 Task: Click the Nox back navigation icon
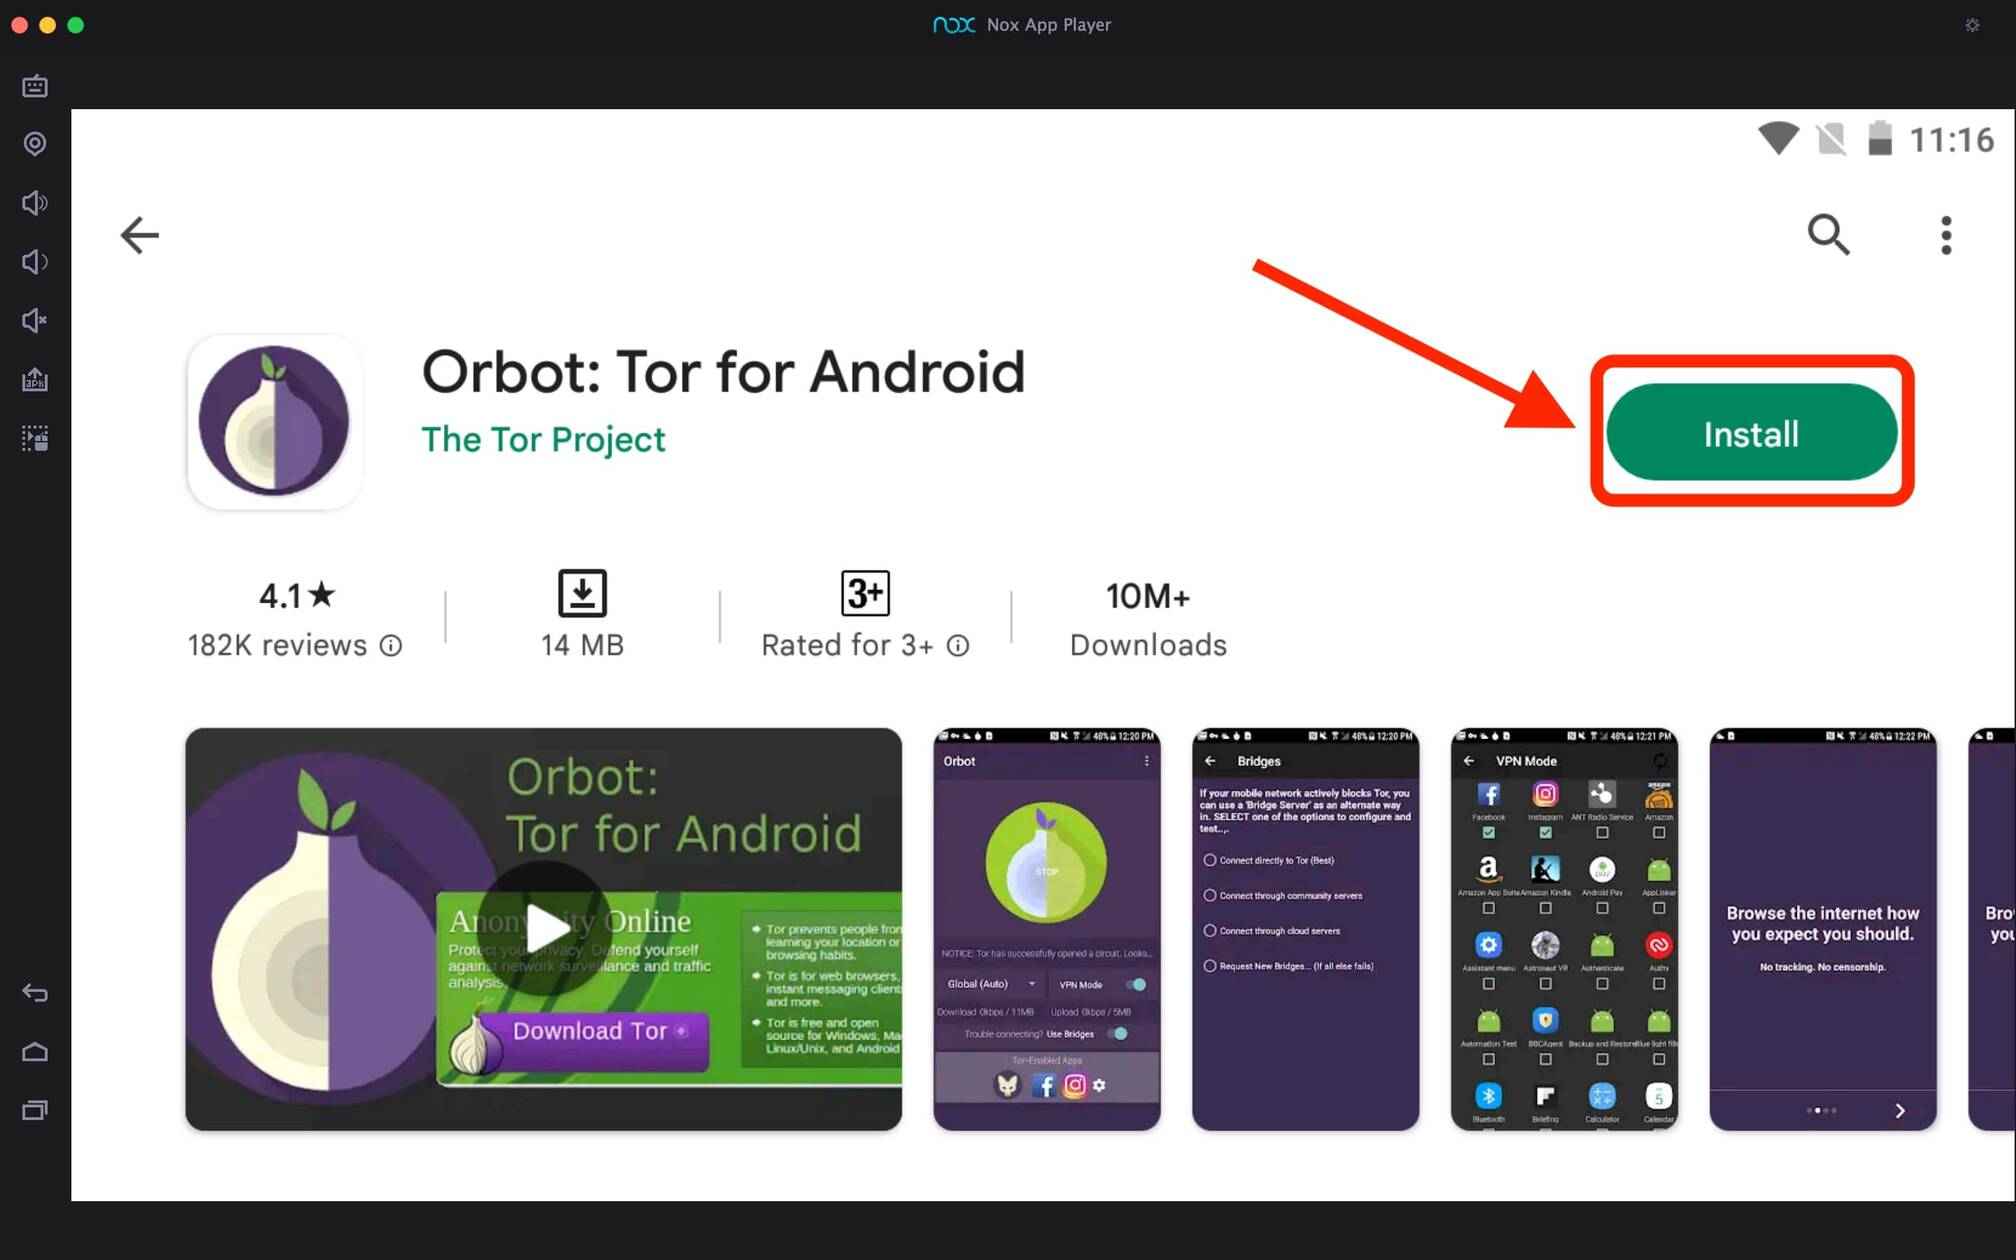(35, 993)
